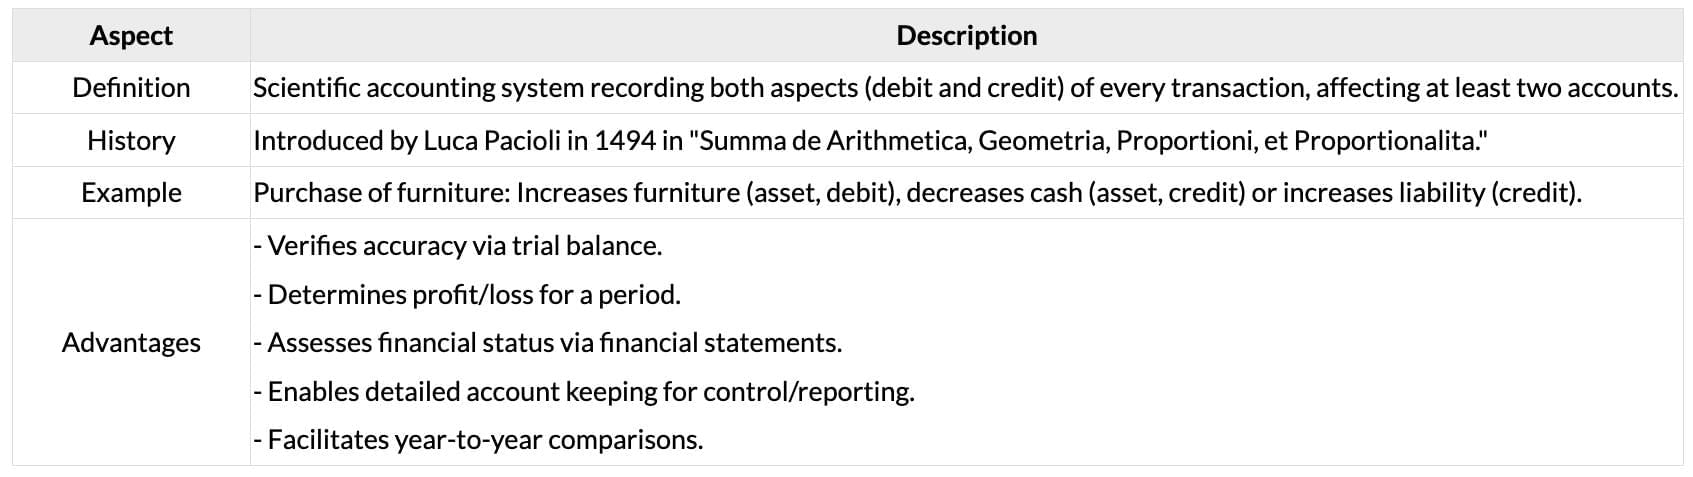Select the Example row label
The width and height of the screenshot is (1693, 477).
tap(131, 193)
